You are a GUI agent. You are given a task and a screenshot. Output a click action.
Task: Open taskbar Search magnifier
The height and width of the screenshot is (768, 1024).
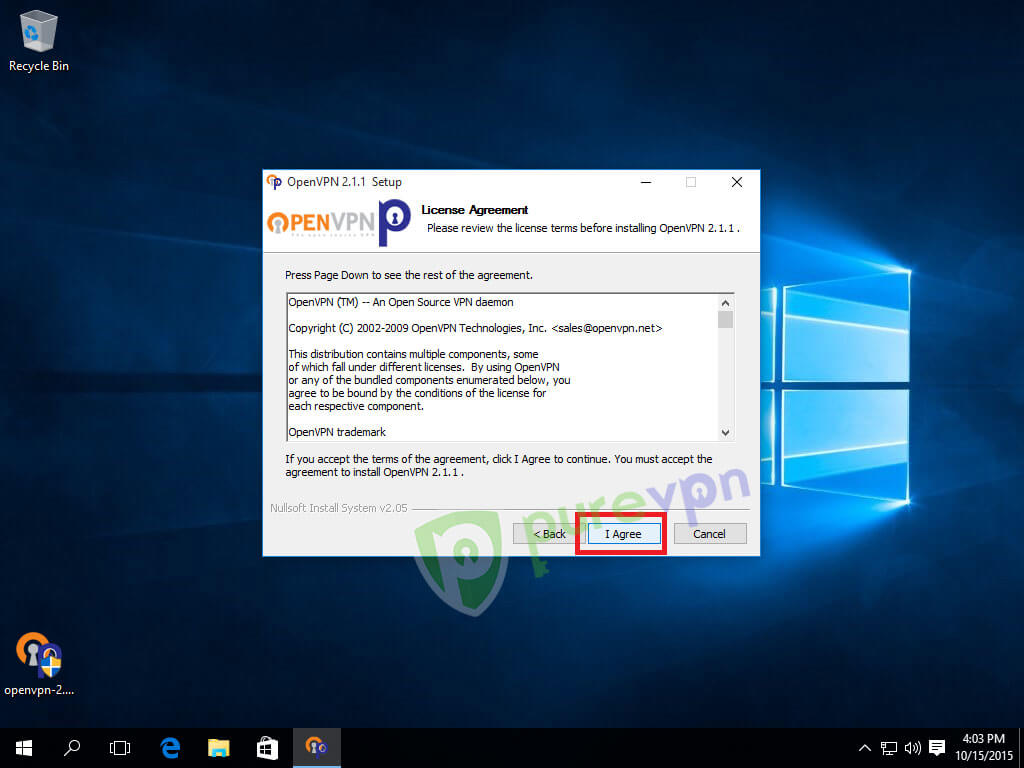[x=72, y=748]
